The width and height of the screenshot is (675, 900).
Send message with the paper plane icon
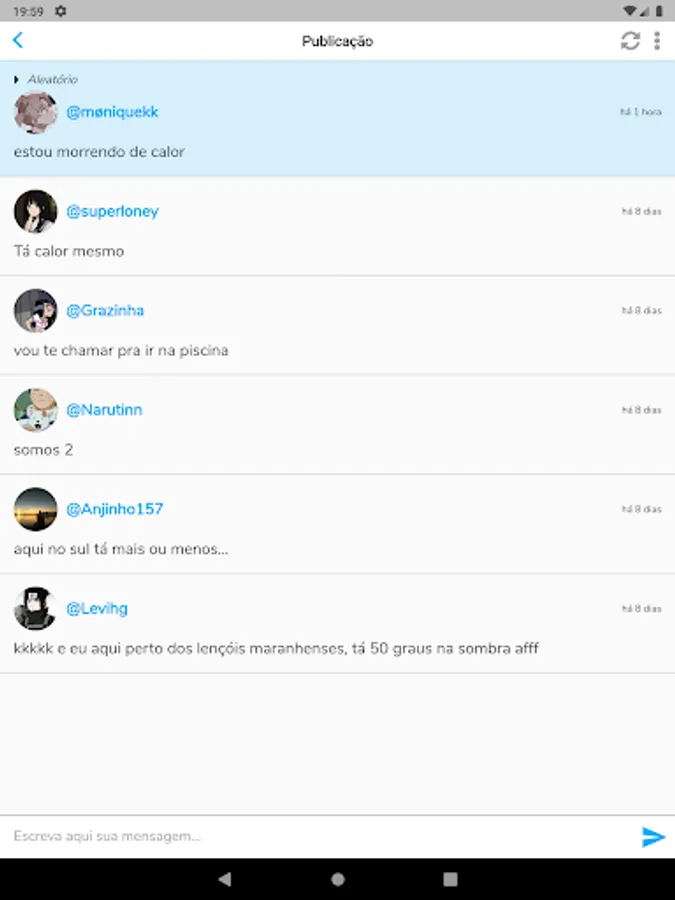tap(653, 836)
